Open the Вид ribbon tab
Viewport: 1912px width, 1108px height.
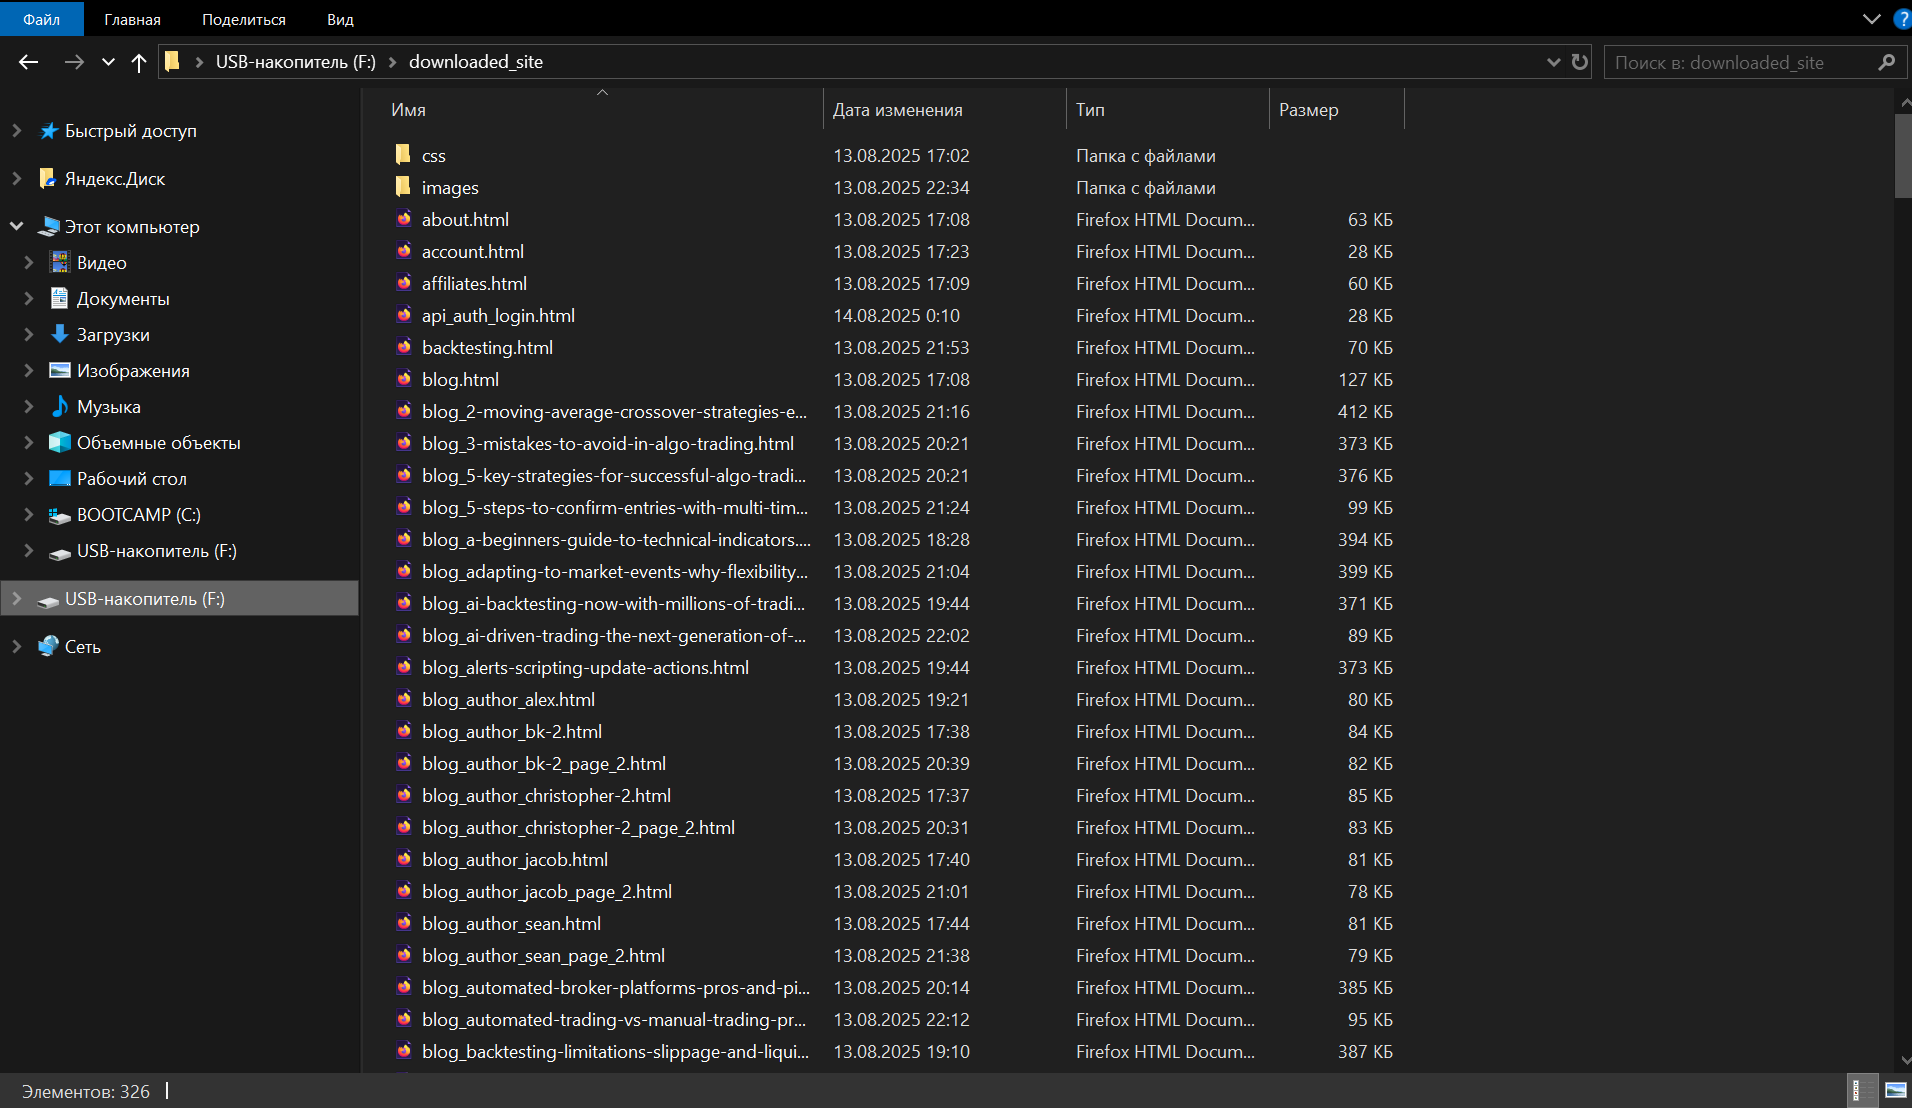pos(340,19)
